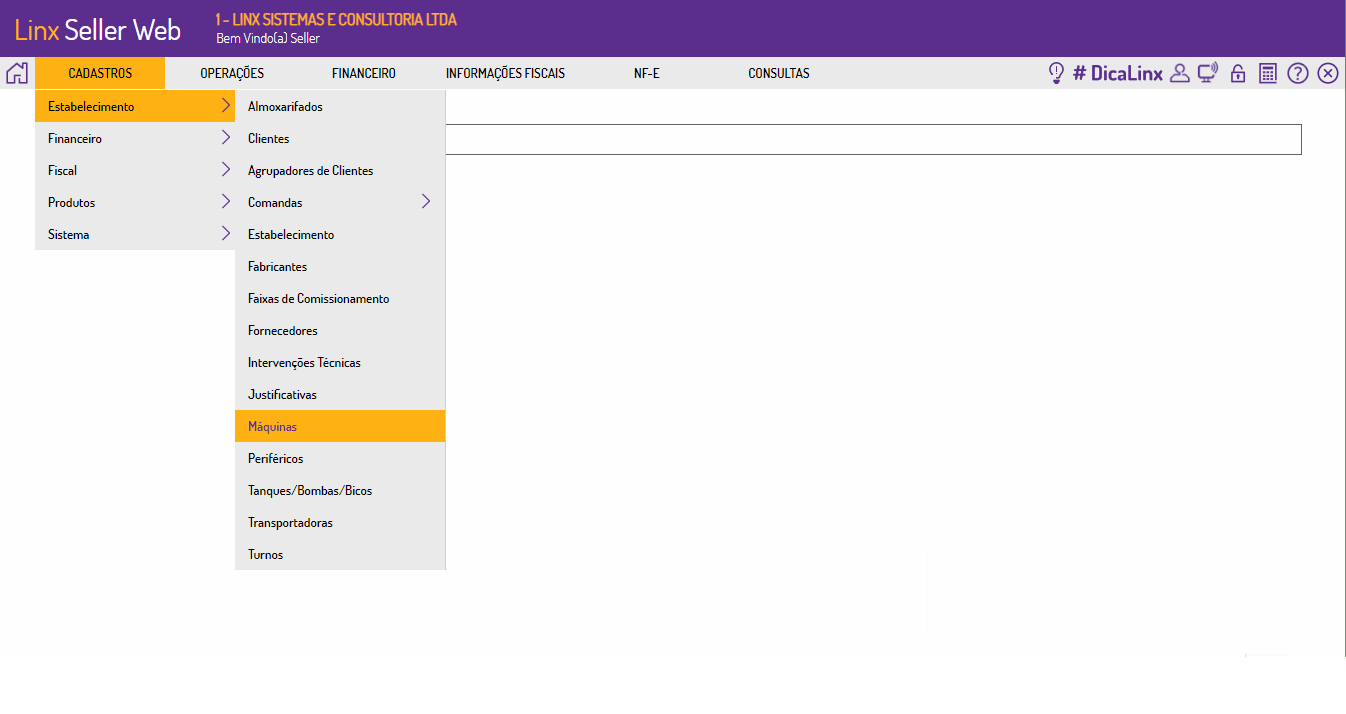Open the INFORMAÇÕES FISCAIS menu
1346x714 pixels.
(x=505, y=73)
